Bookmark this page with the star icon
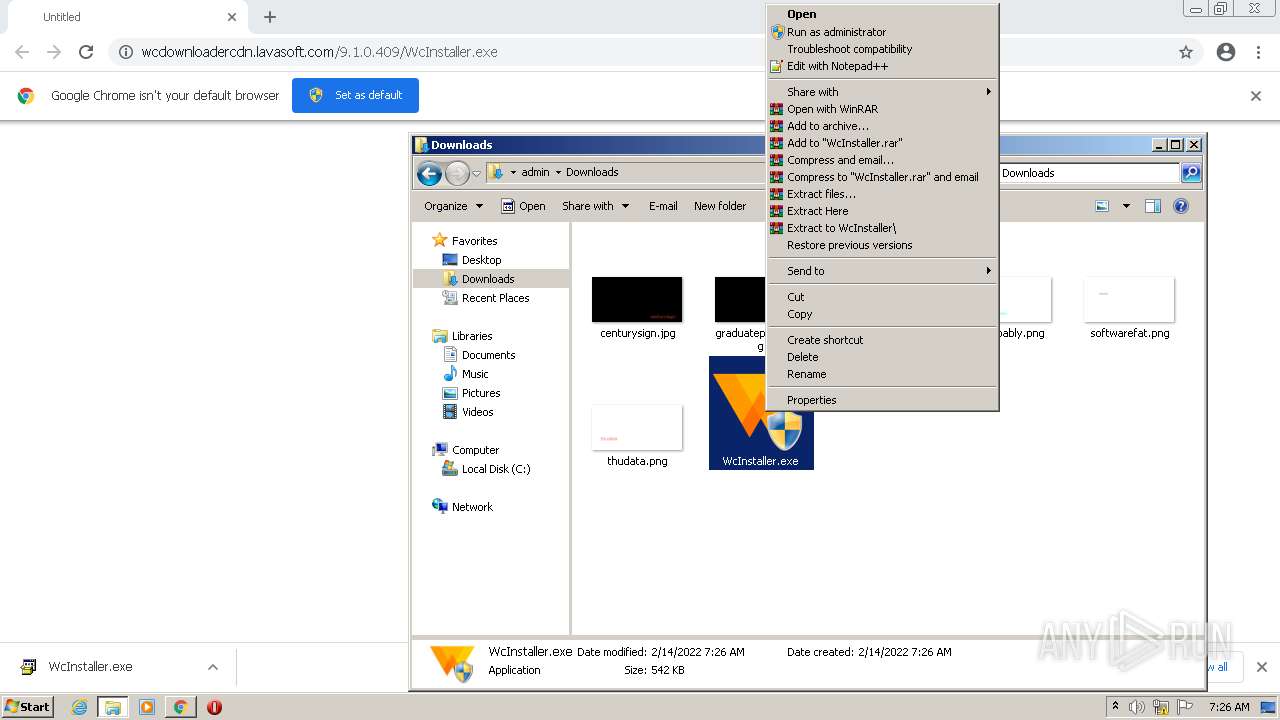The height and width of the screenshot is (720, 1280). [x=1186, y=52]
